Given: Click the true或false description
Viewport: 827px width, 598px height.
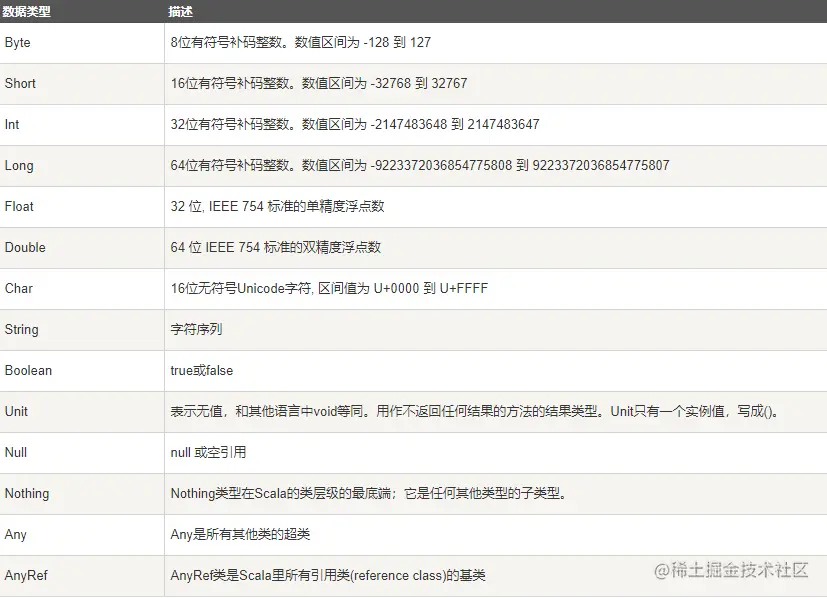Looking at the screenshot, I should tap(201, 370).
